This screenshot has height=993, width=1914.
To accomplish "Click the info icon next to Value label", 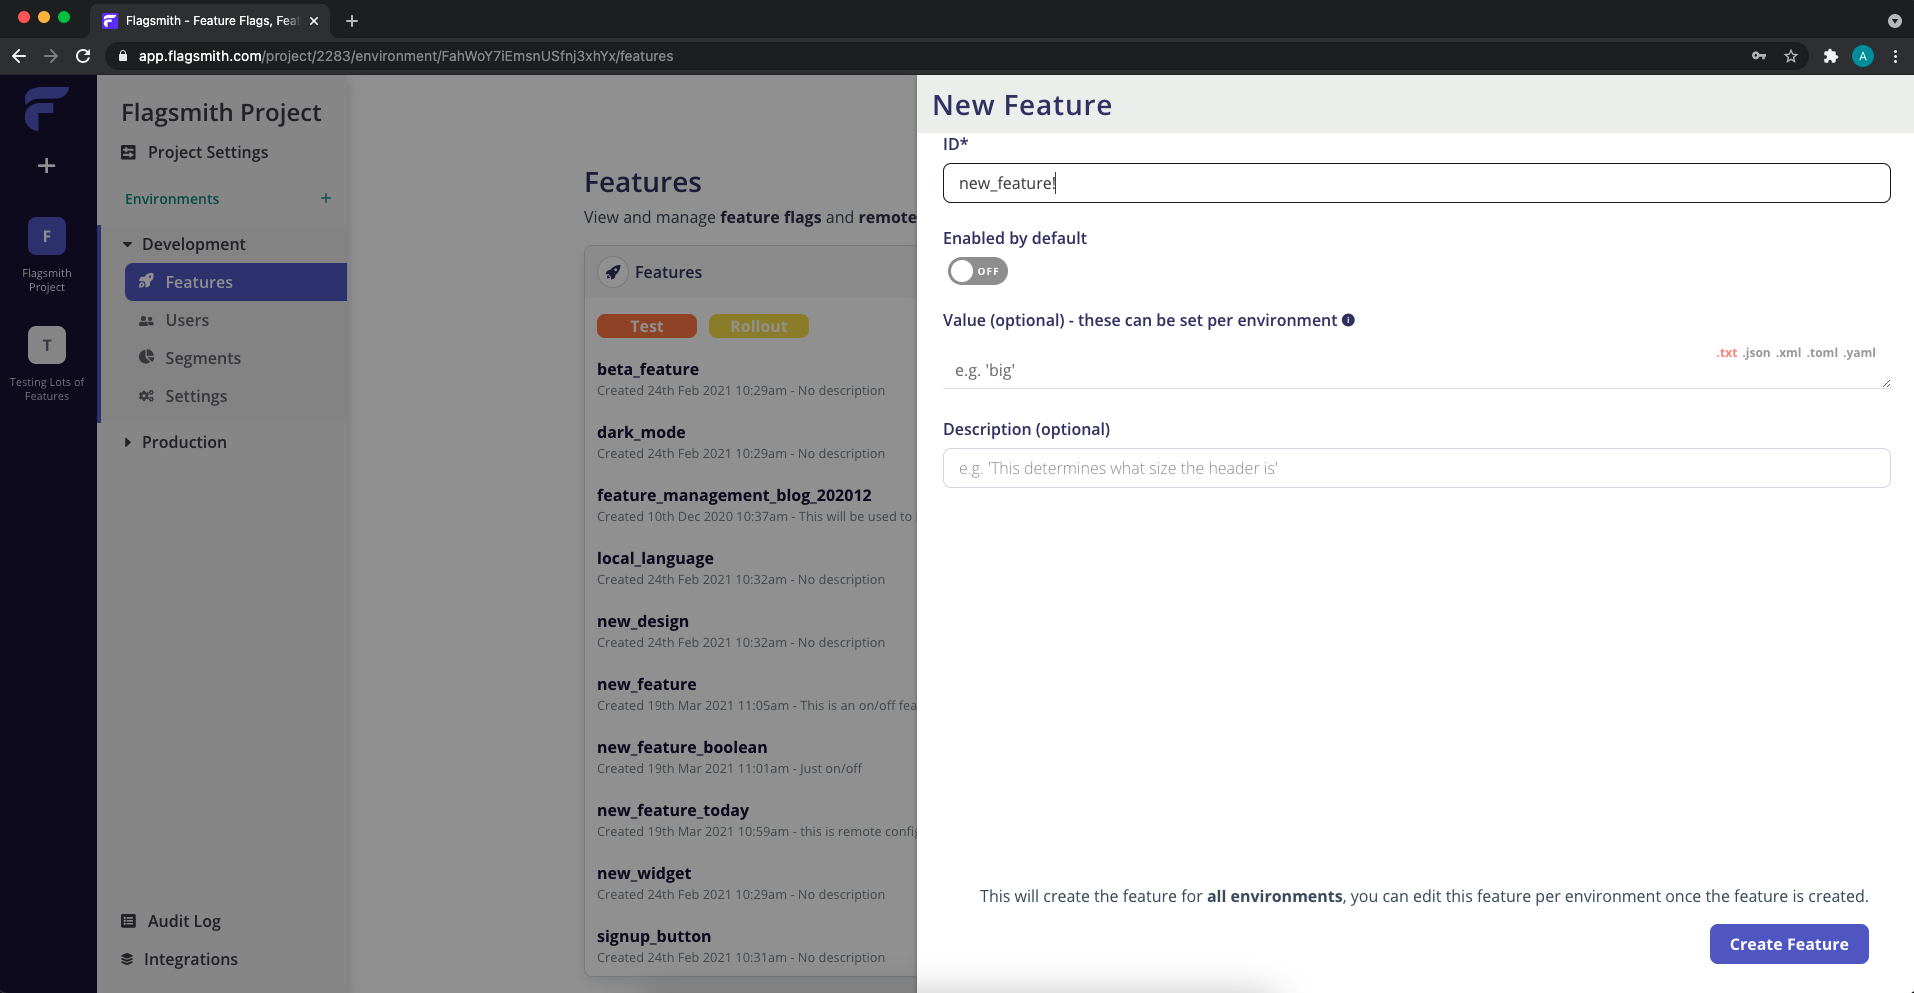I will (x=1348, y=320).
